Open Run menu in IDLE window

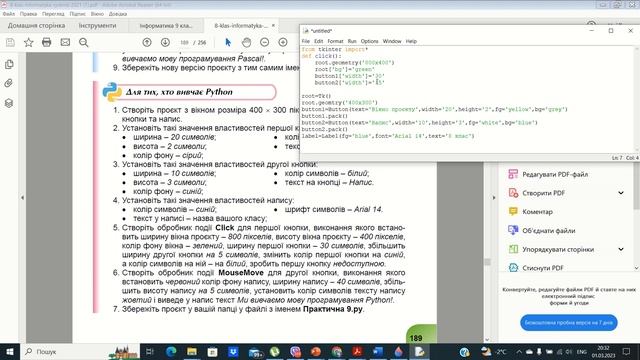352,41
